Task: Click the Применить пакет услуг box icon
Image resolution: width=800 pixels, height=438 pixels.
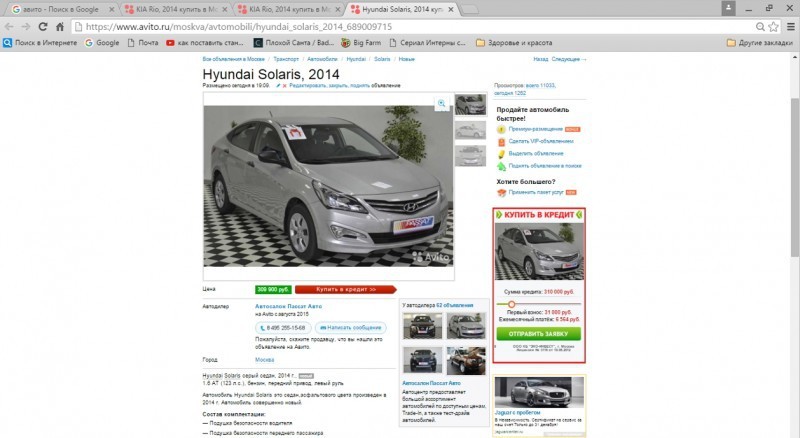Action: (x=502, y=192)
